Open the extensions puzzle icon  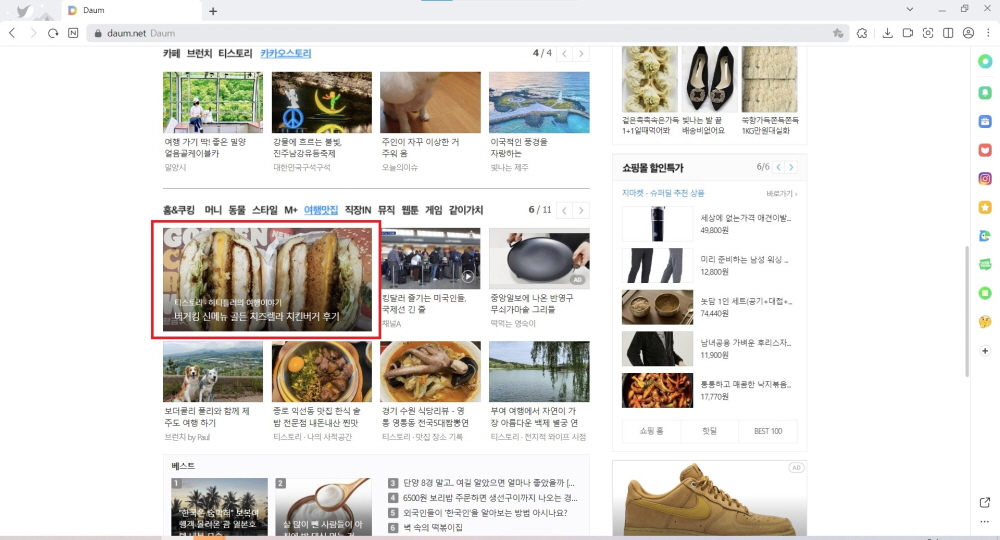(862, 33)
